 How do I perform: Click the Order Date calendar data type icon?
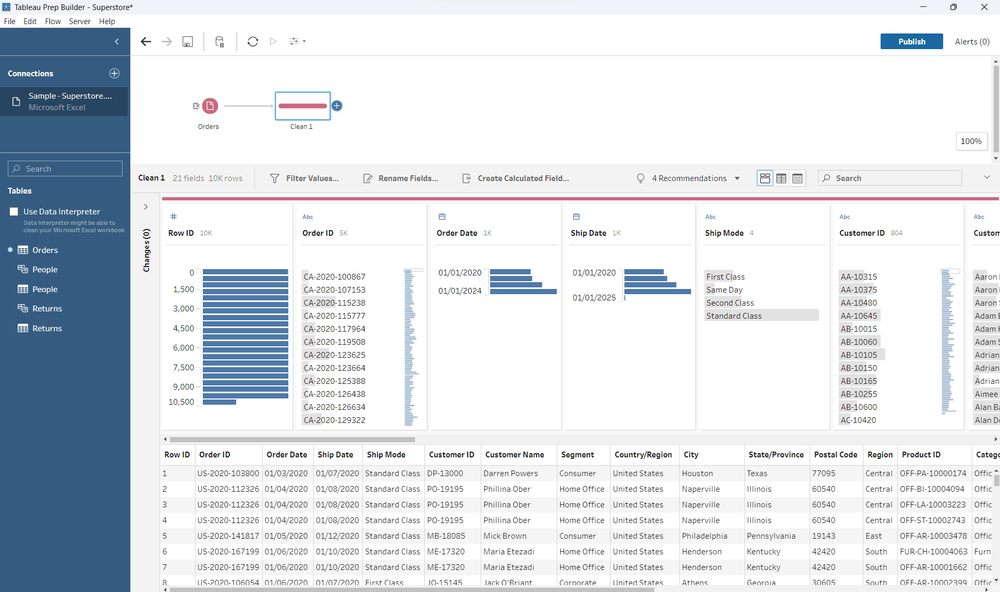click(442, 217)
